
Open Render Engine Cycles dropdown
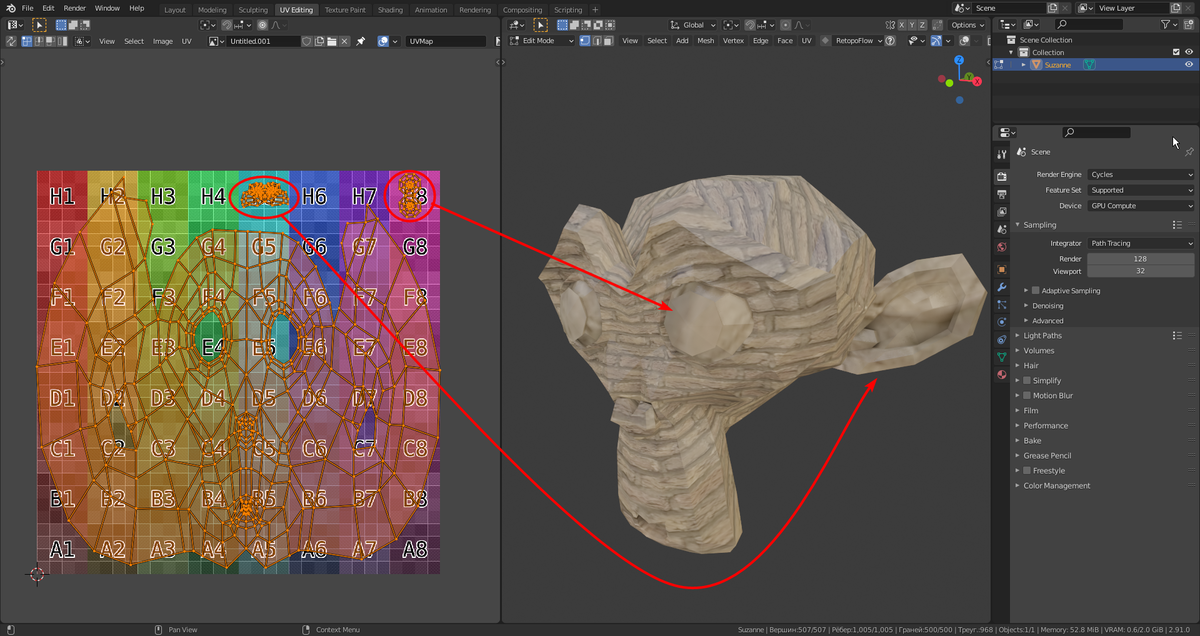pos(1141,174)
